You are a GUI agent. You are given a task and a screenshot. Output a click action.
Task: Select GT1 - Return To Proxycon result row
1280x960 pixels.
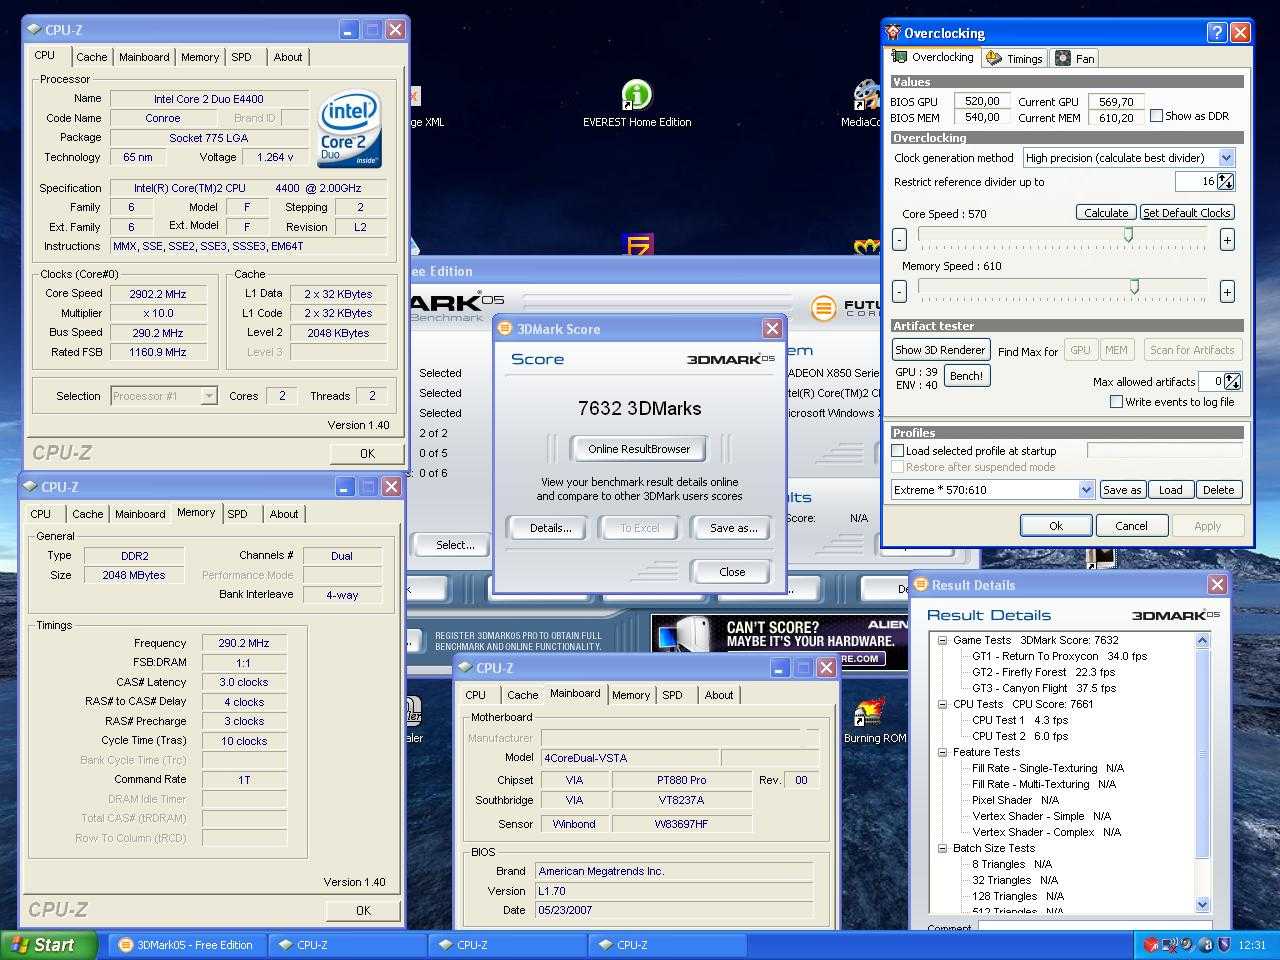coord(1059,656)
